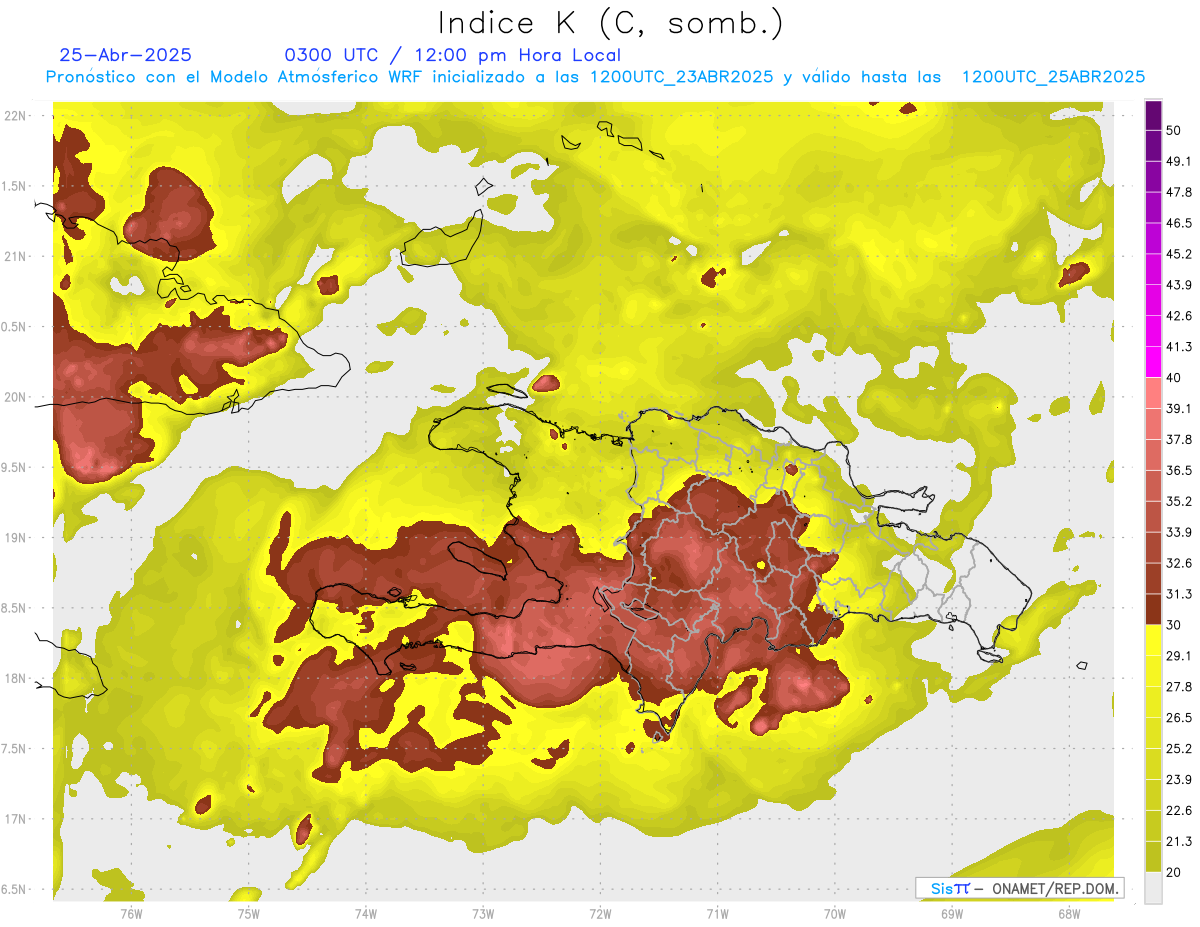
Task: Click the '19N' latitude label
Action: click(x=15, y=537)
